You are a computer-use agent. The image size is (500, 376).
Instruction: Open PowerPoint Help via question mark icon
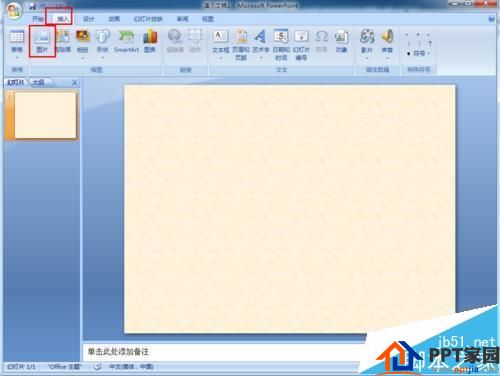pos(492,19)
